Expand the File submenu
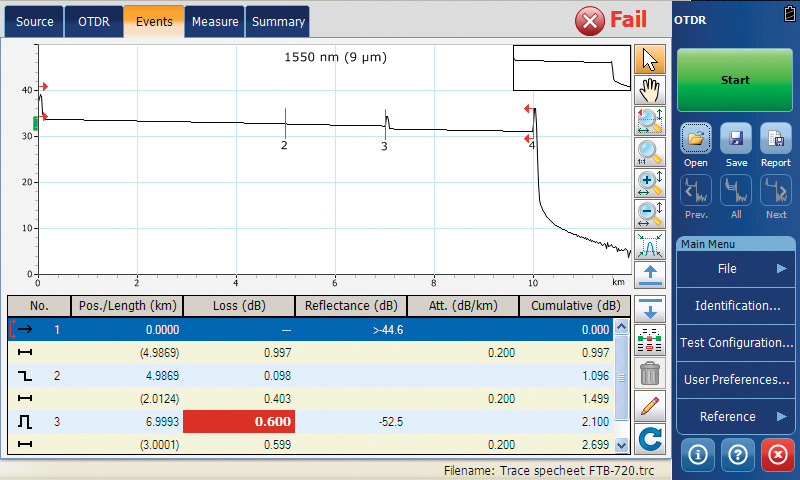Screen dimensions: 800x480 tap(735, 268)
